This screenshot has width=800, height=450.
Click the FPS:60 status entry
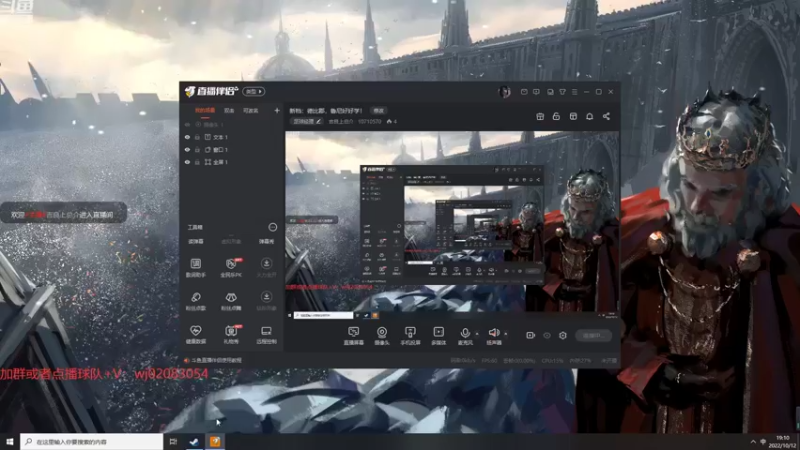[x=489, y=361]
